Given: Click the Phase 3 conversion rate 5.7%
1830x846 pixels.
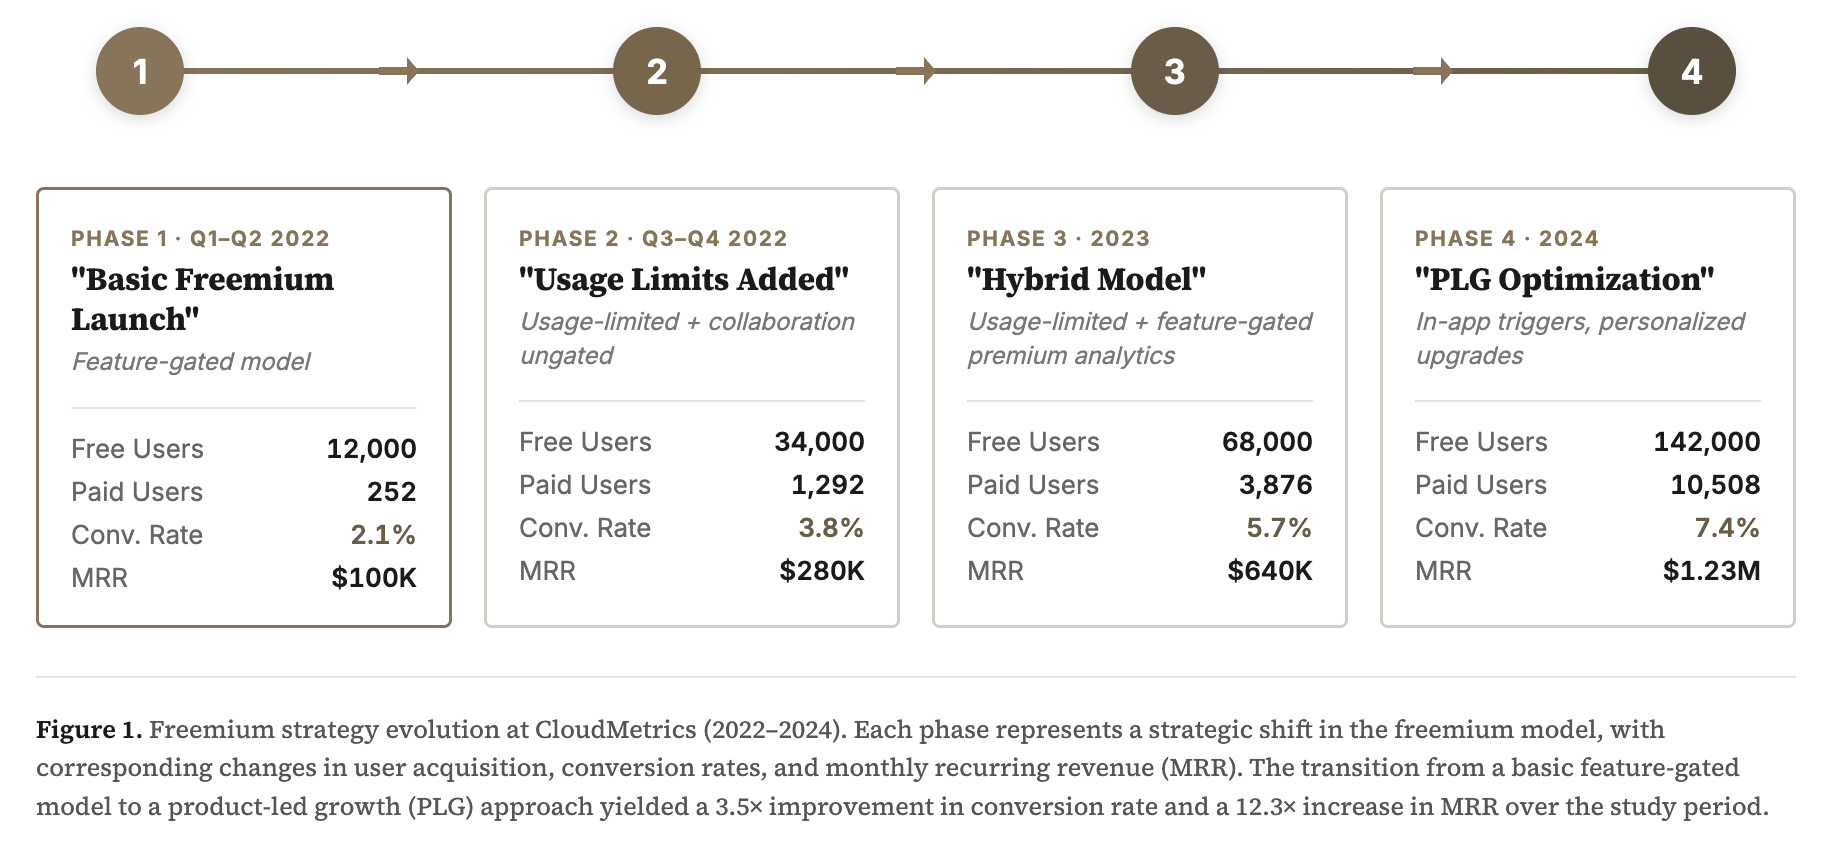Looking at the screenshot, I should click(x=1278, y=528).
